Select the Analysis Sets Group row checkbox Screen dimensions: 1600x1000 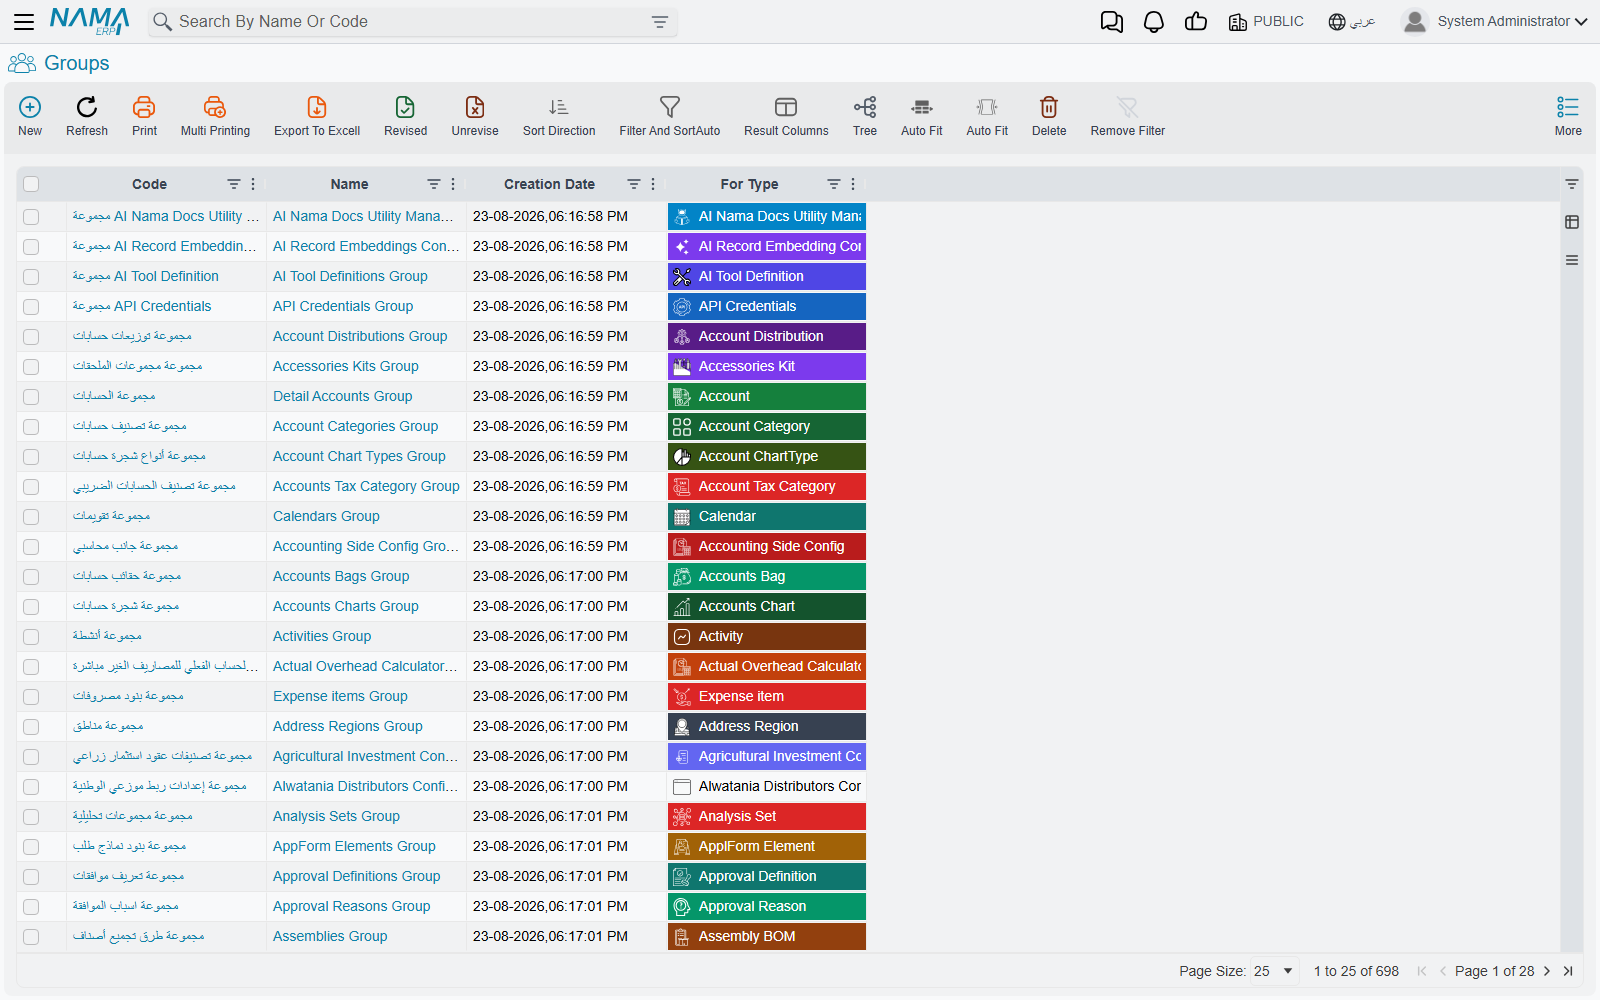tap(31, 817)
